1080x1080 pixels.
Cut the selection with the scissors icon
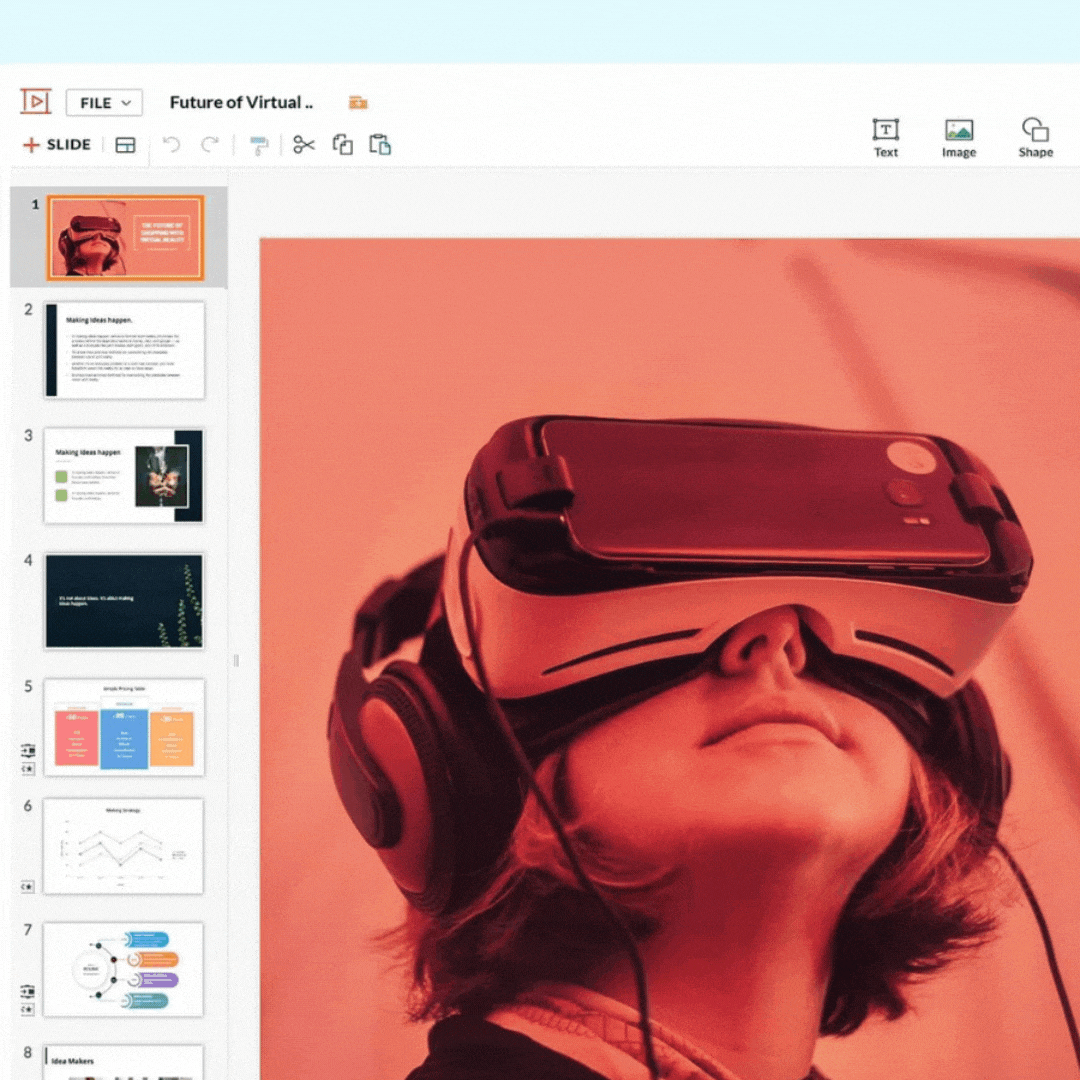[x=304, y=145]
